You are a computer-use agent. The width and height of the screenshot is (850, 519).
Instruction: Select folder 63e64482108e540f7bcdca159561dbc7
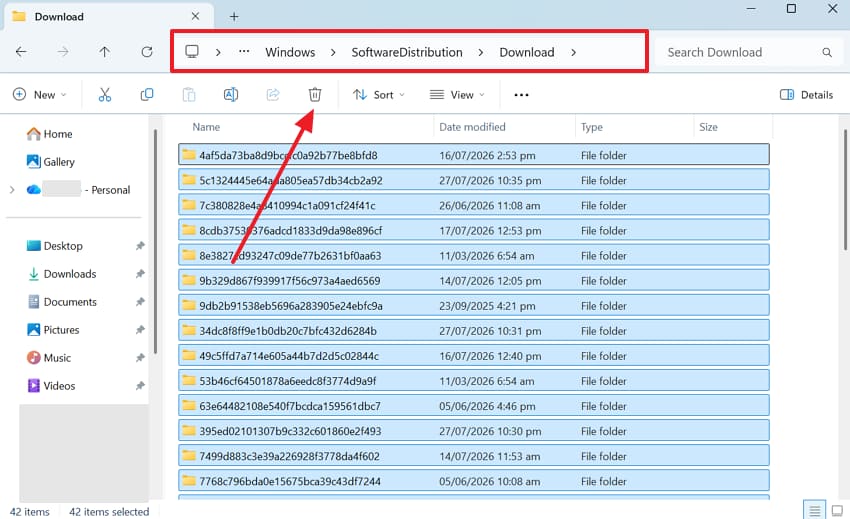coord(474,406)
